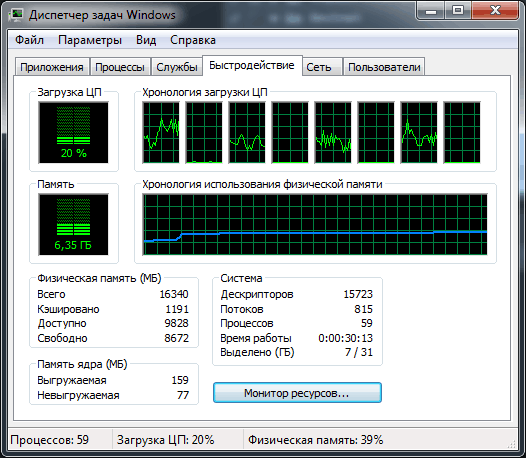The width and height of the screenshot is (526, 458).
Task: Click the third CPU core history graph
Action: pyautogui.click(x=247, y=133)
